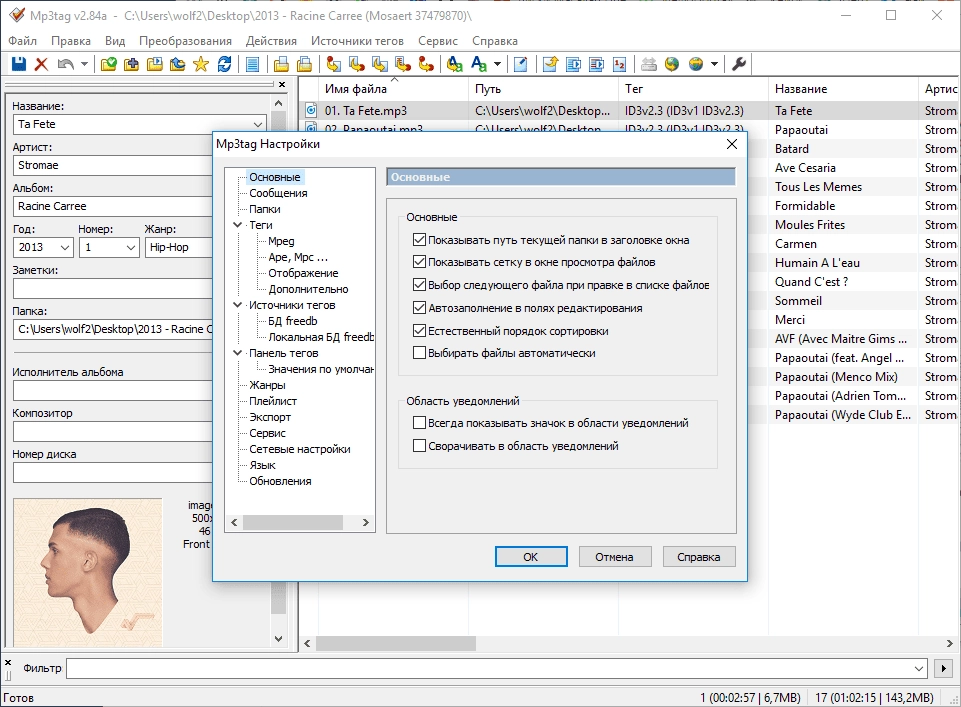Screen dimensions: 961x707
Task: Click the Отмена button
Action: [x=614, y=557]
